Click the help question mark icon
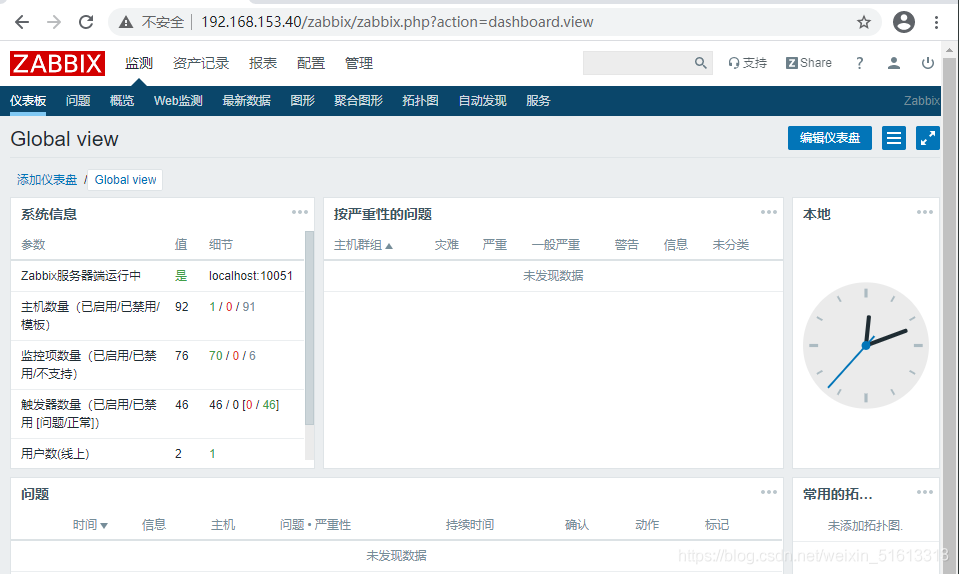The image size is (959, 574). coord(859,63)
